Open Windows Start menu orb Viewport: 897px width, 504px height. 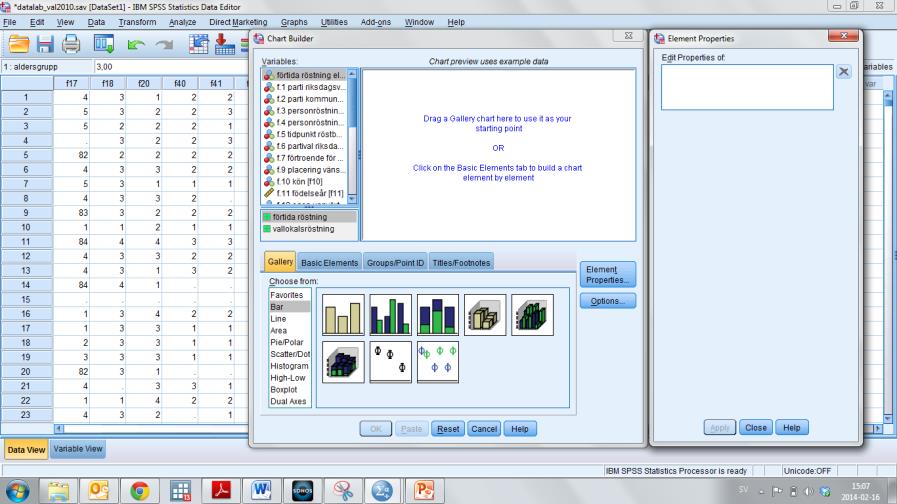coord(17,491)
